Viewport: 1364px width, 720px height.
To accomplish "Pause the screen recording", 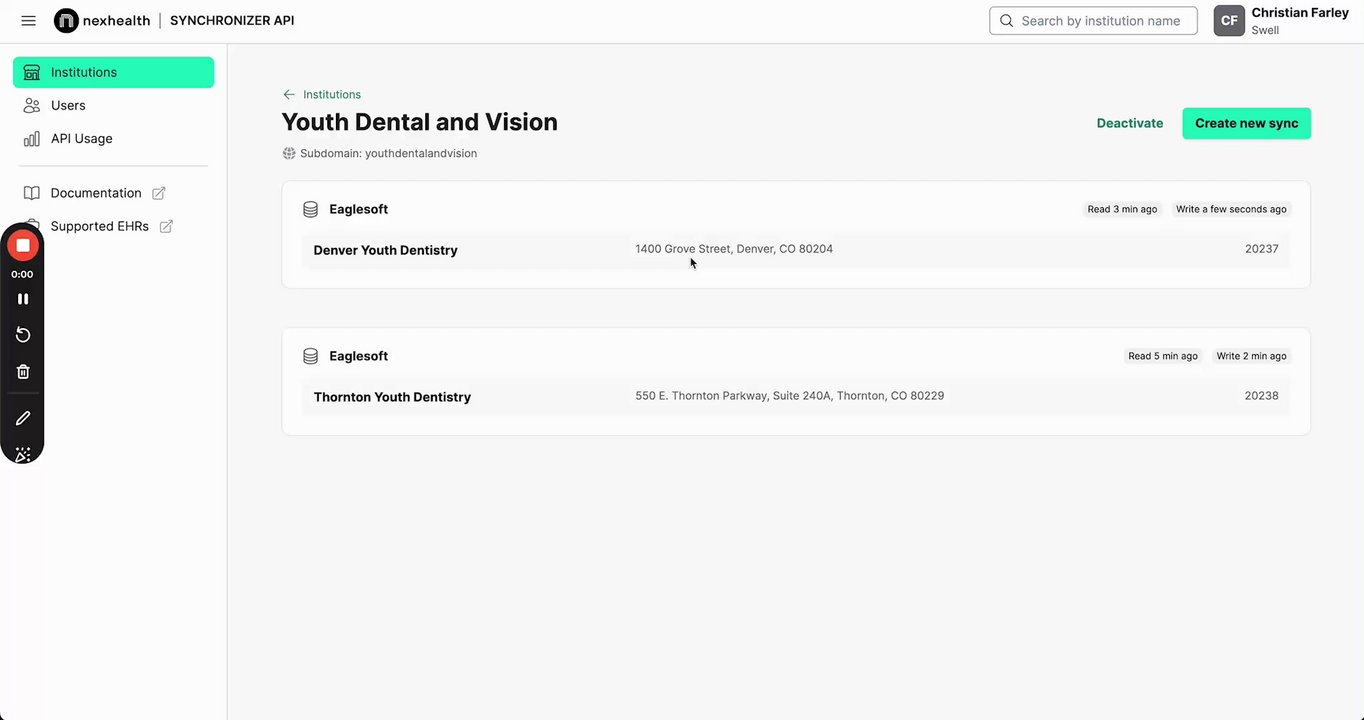I will click(23, 299).
